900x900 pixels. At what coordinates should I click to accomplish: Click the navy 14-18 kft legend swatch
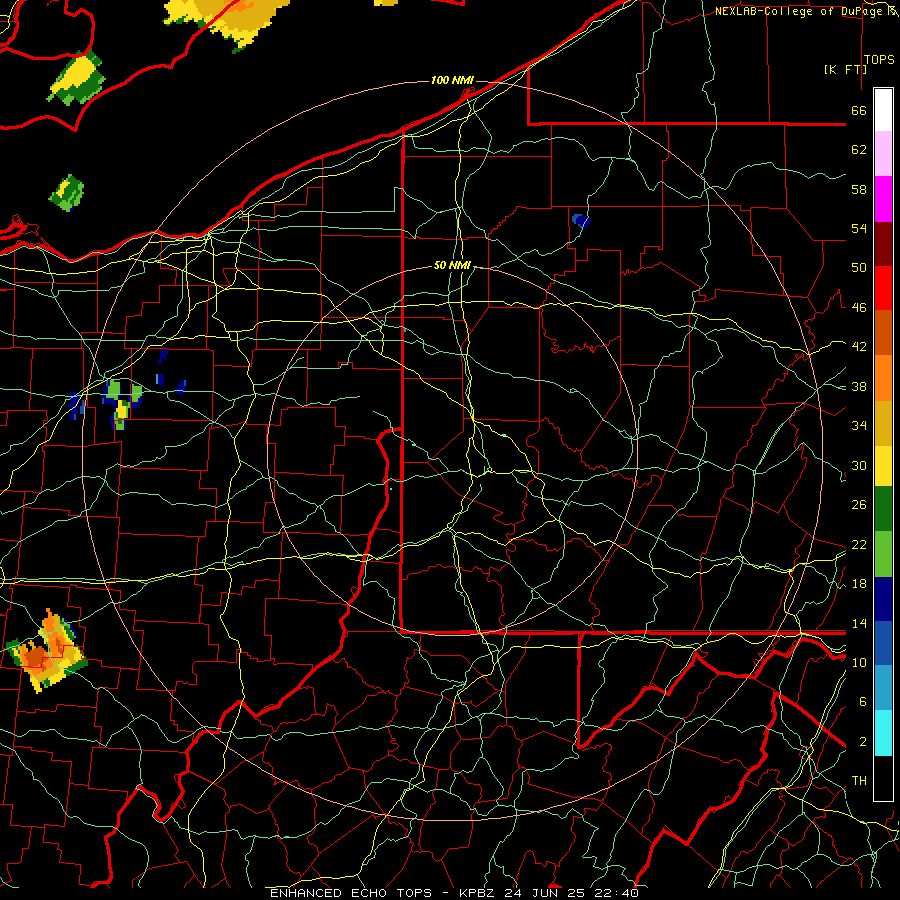pos(883,599)
